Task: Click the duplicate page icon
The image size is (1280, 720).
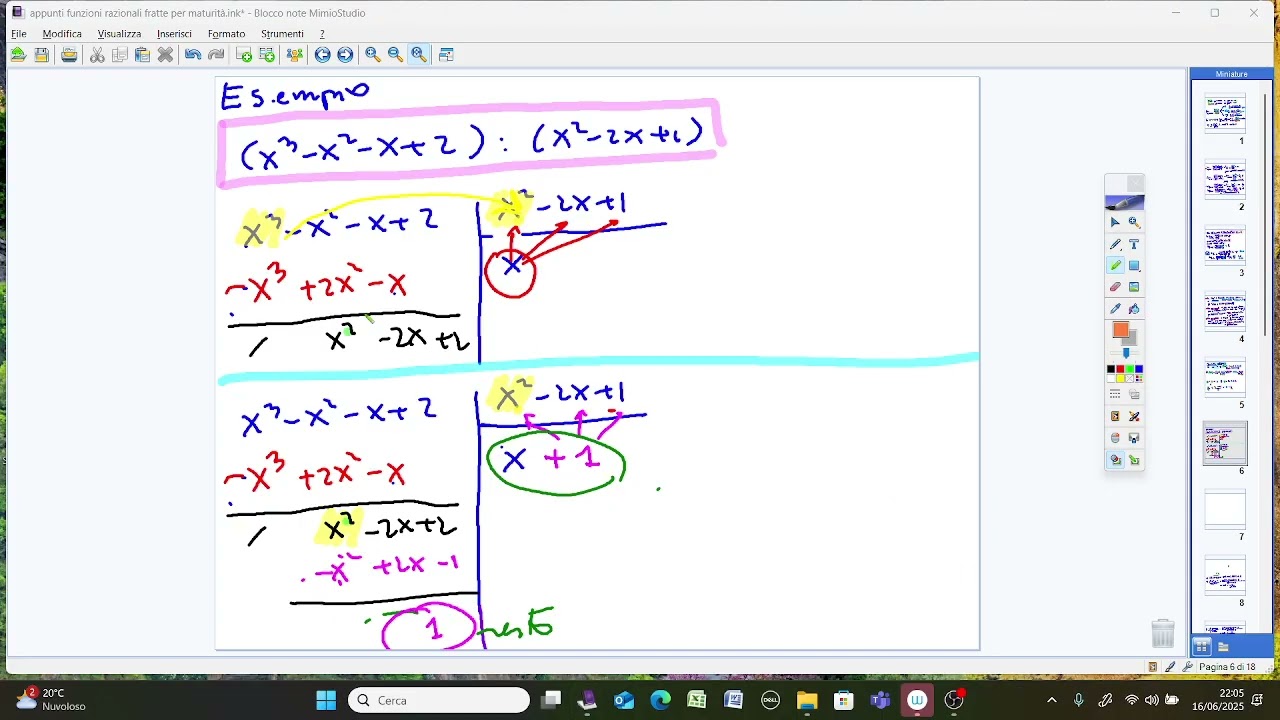Action: [267, 55]
